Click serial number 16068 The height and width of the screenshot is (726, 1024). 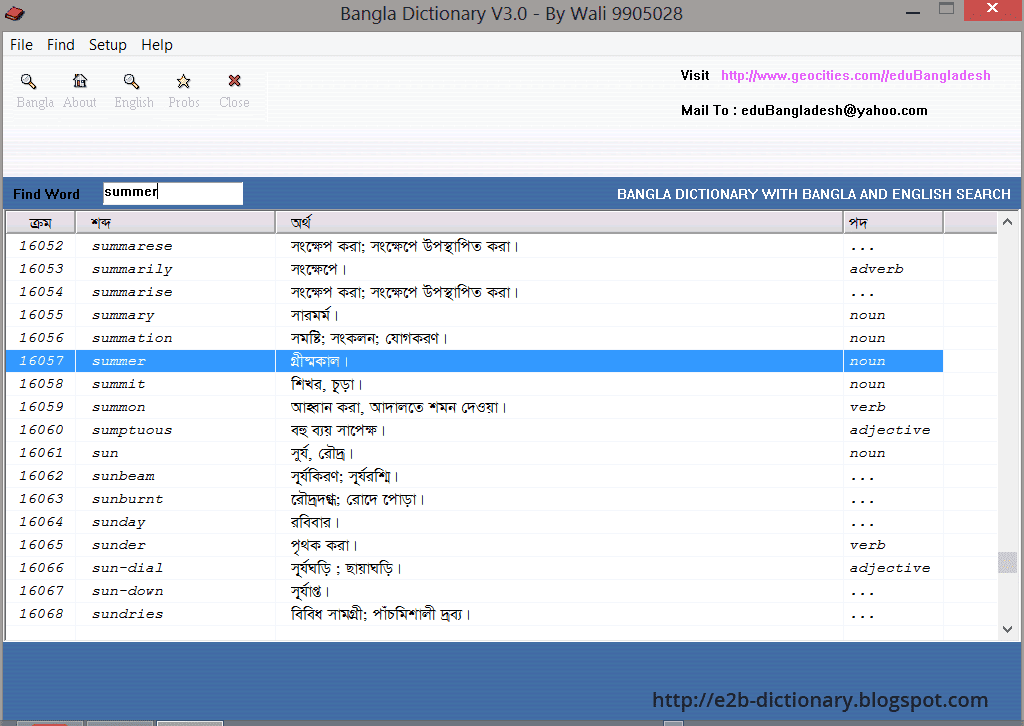[41, 614]
